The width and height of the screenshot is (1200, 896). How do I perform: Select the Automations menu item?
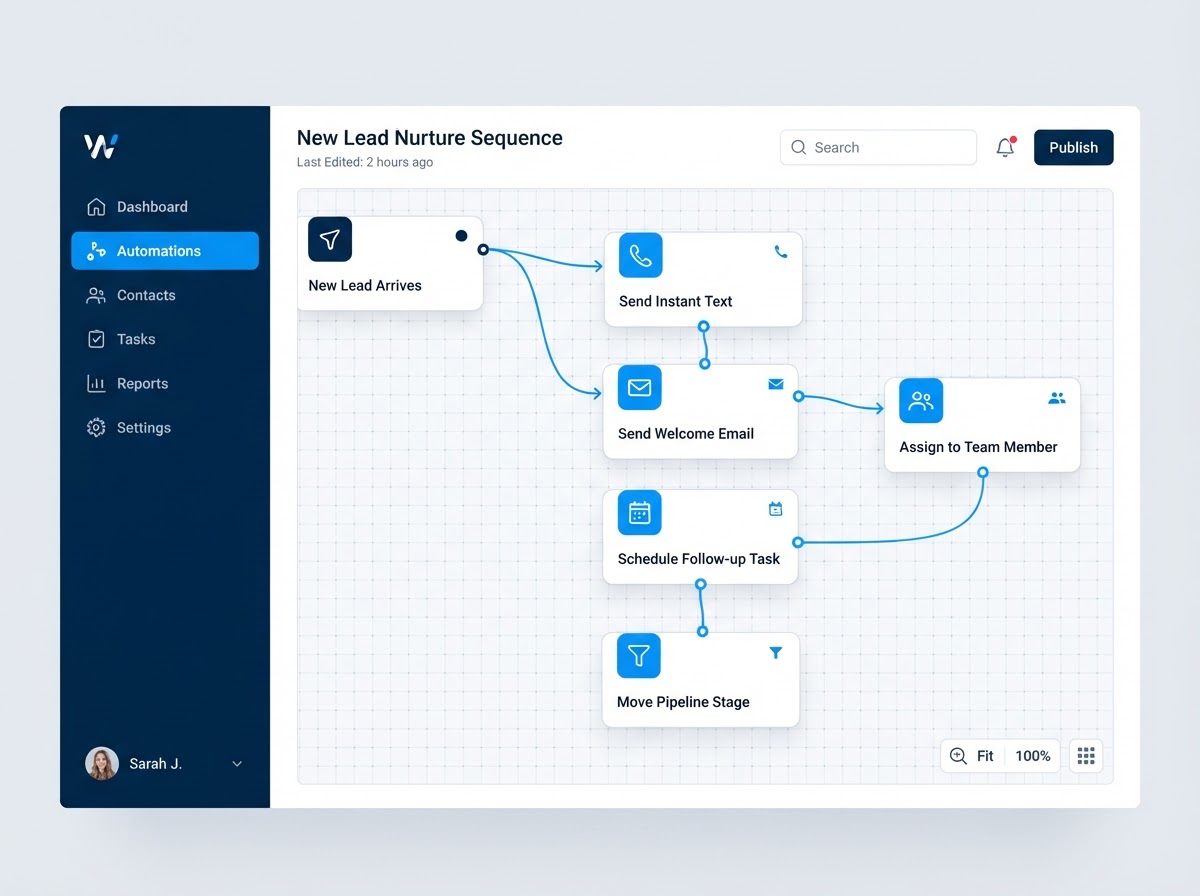(165, 251)
